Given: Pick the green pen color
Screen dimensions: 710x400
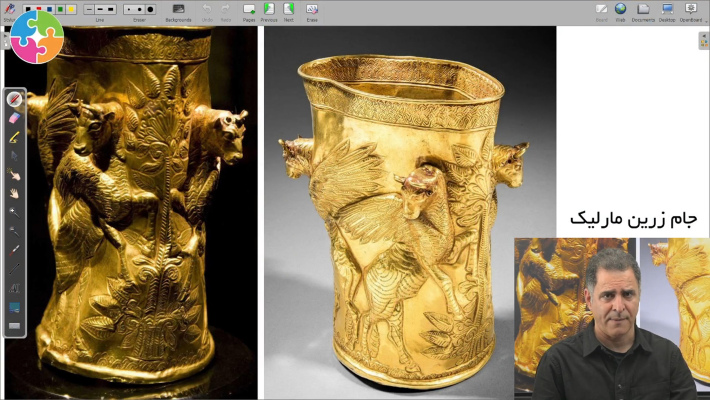Looking at the screenshot, I should point(60,9).
